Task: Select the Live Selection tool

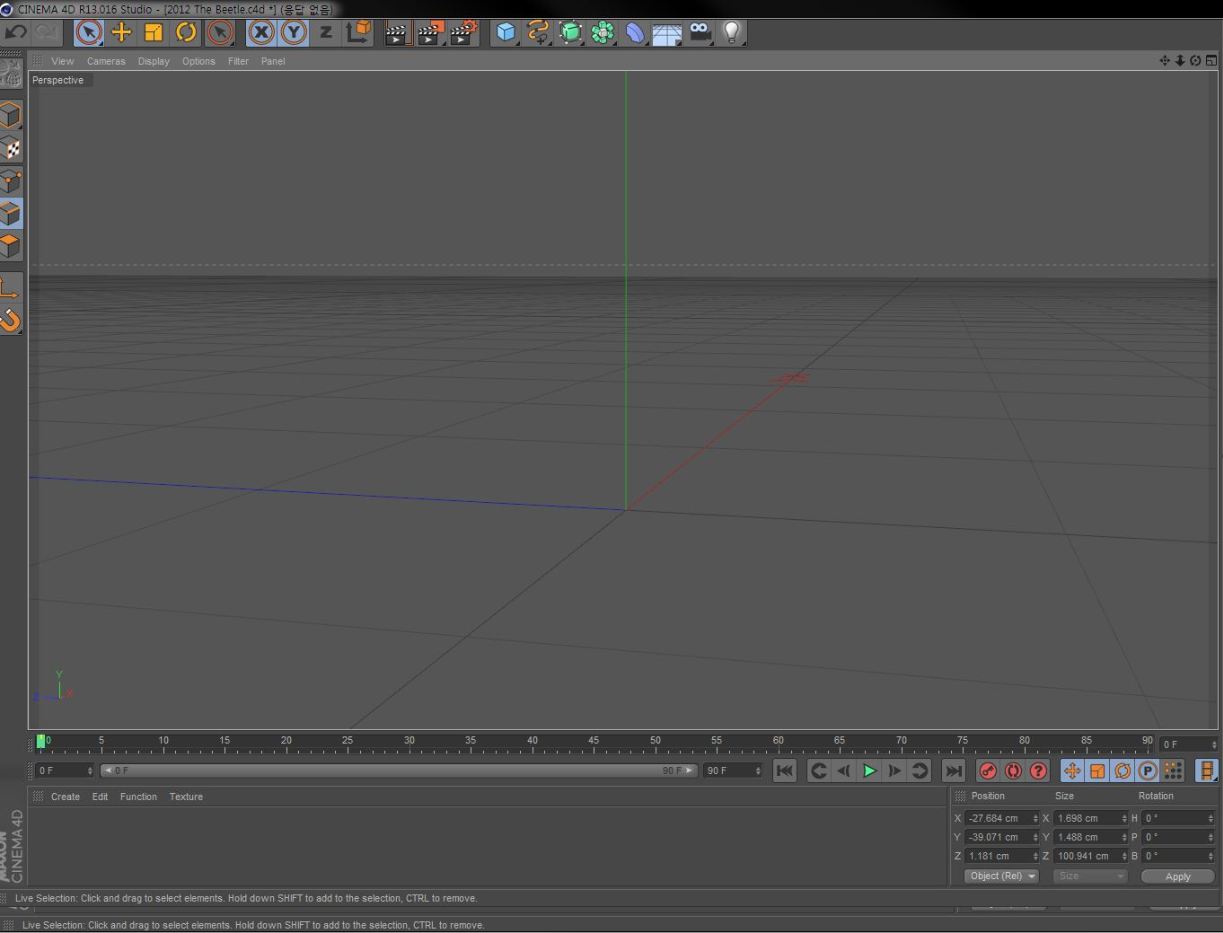Action: coord(89,33)
